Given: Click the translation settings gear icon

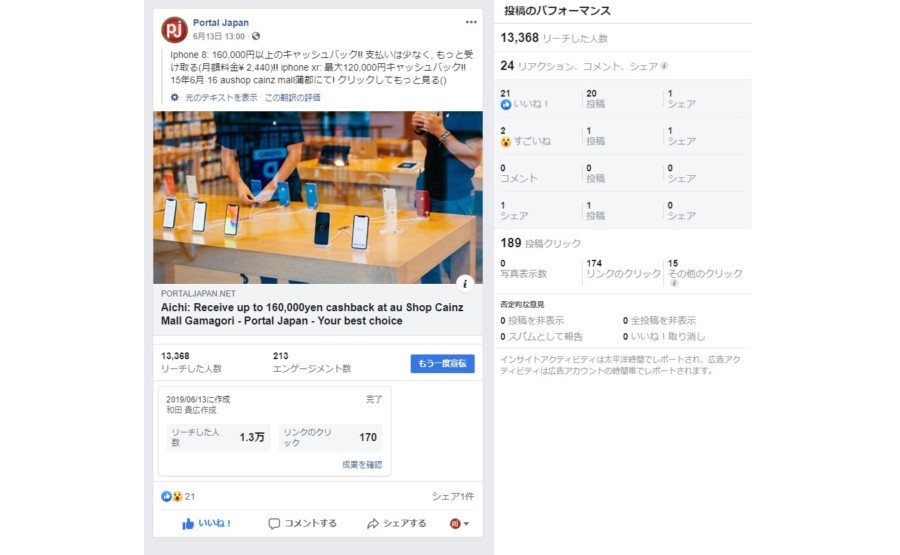Looking at the screenshot, I should pyautogui.click(x=174, y=98).
